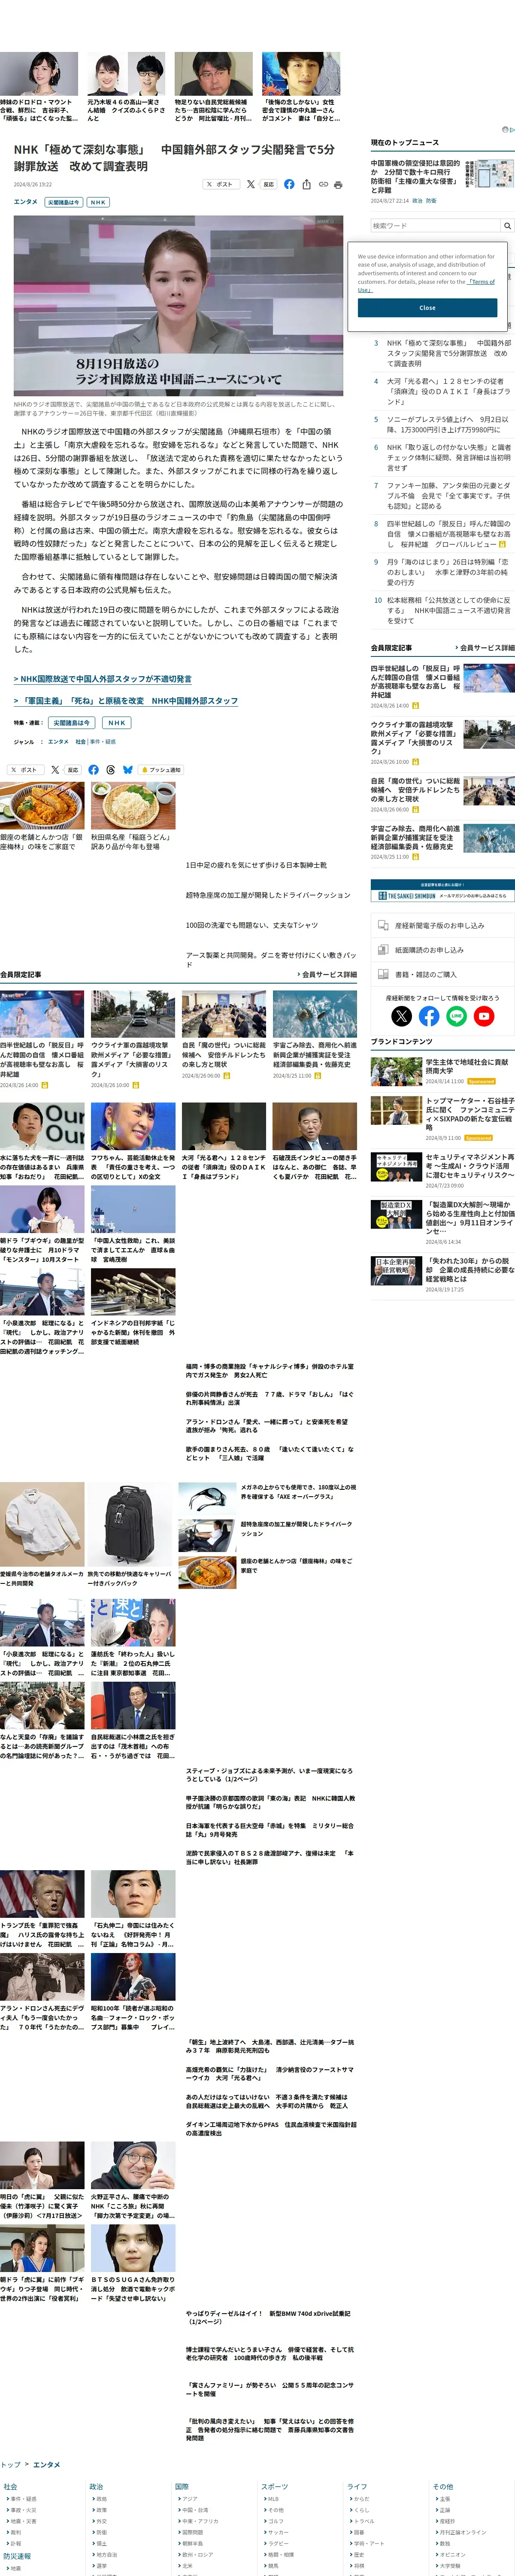This screenshot has width=515, height=2576.
Task: Open 大河「光る君へ」128センチの従者 card
Action: tap(224, 1141)
